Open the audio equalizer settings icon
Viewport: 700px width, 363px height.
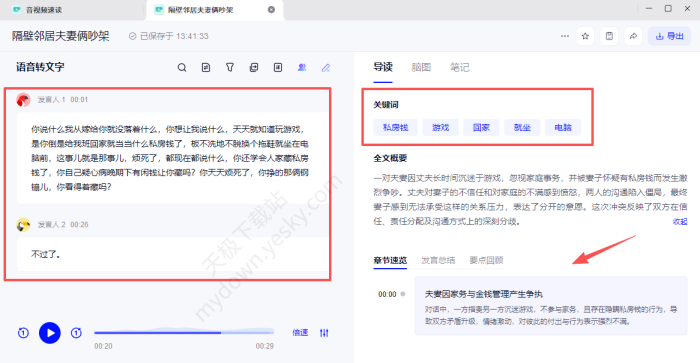pyautogui.click(x=324, y=333)
